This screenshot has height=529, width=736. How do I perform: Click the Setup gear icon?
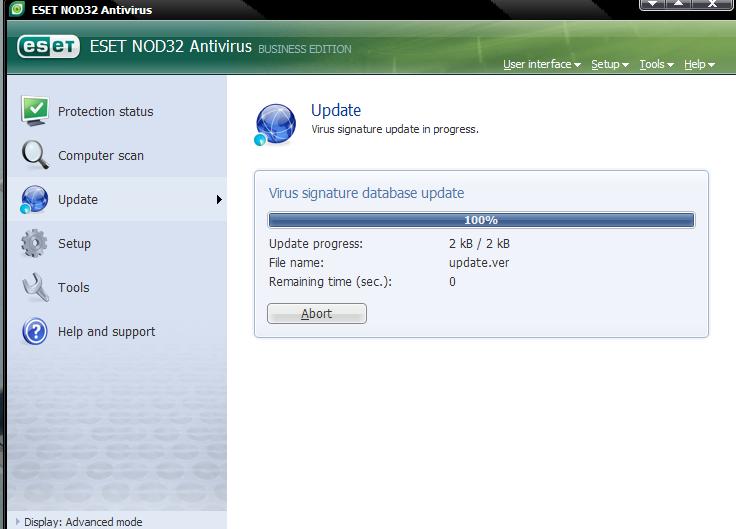[34, 243]
